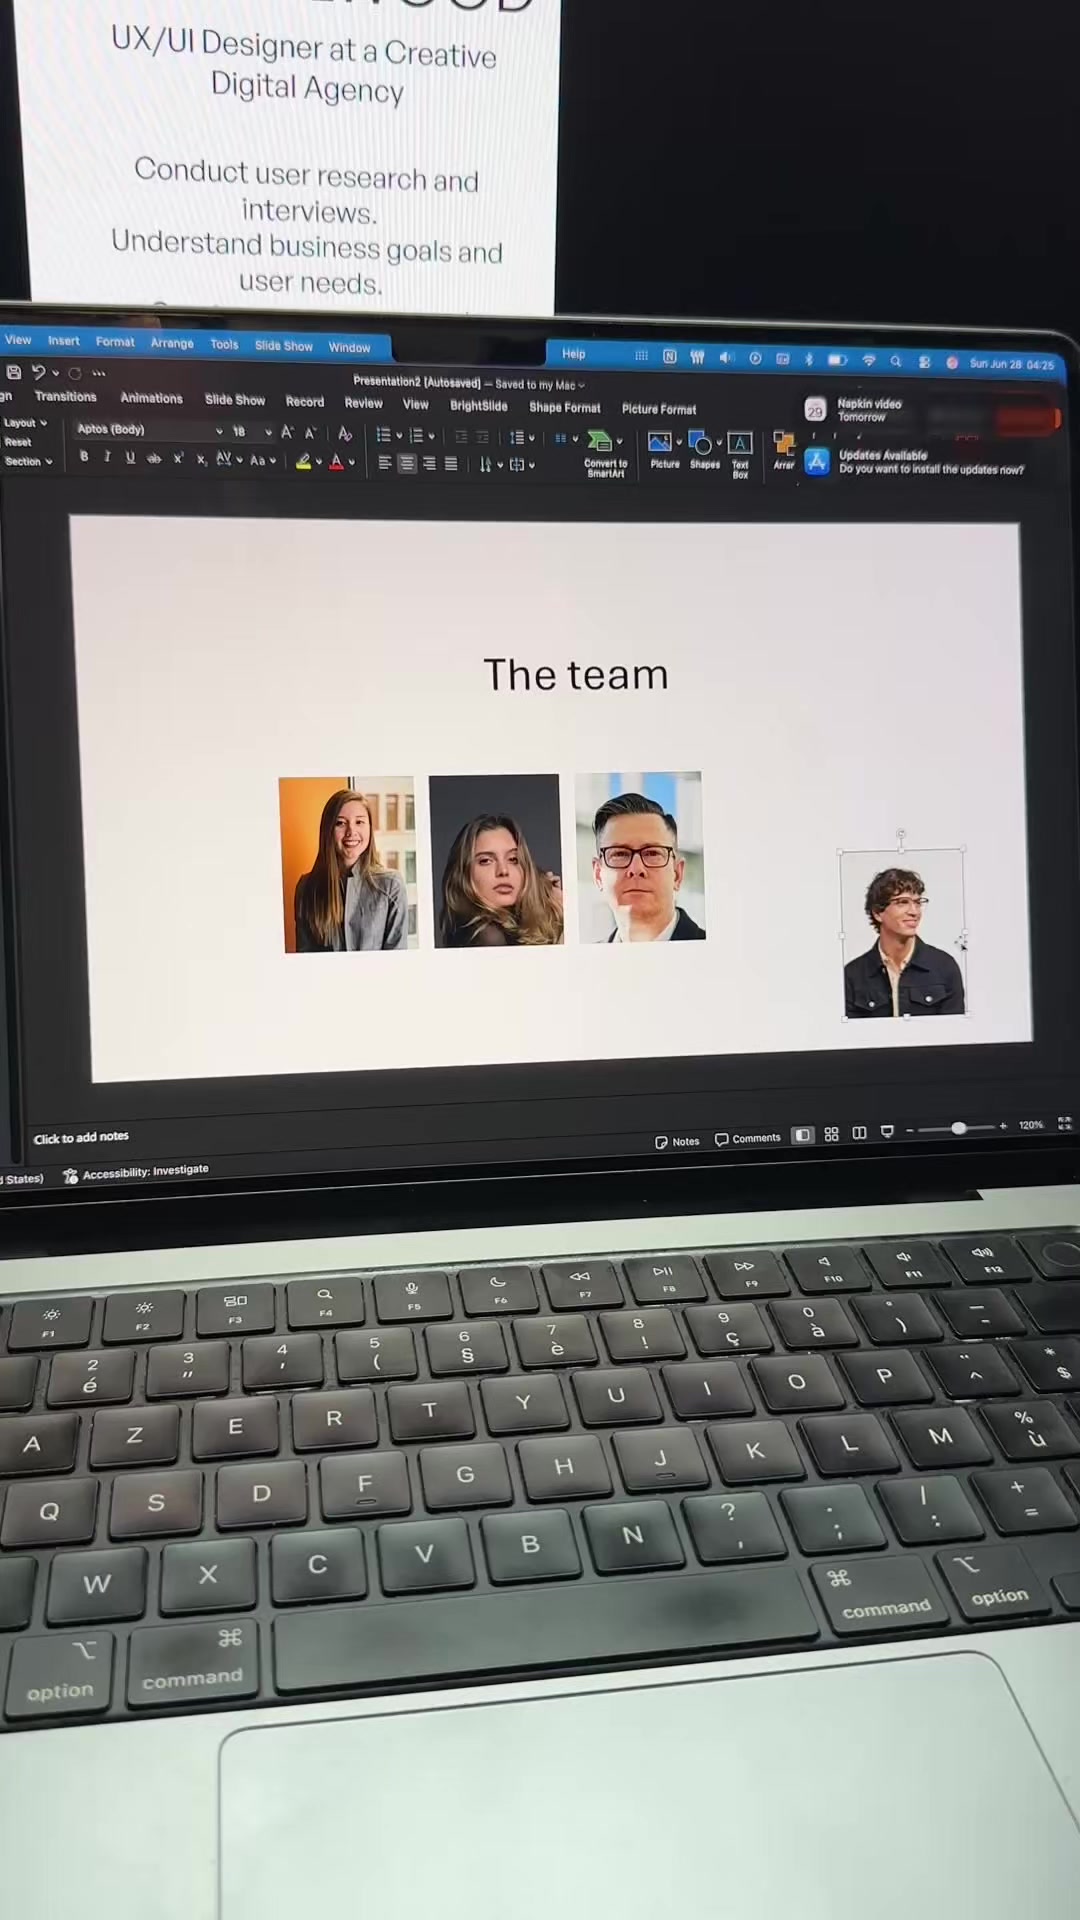Switch to the Picture Format tab
Viewport: 1080px width, 1920px height.
click(659, 409)
